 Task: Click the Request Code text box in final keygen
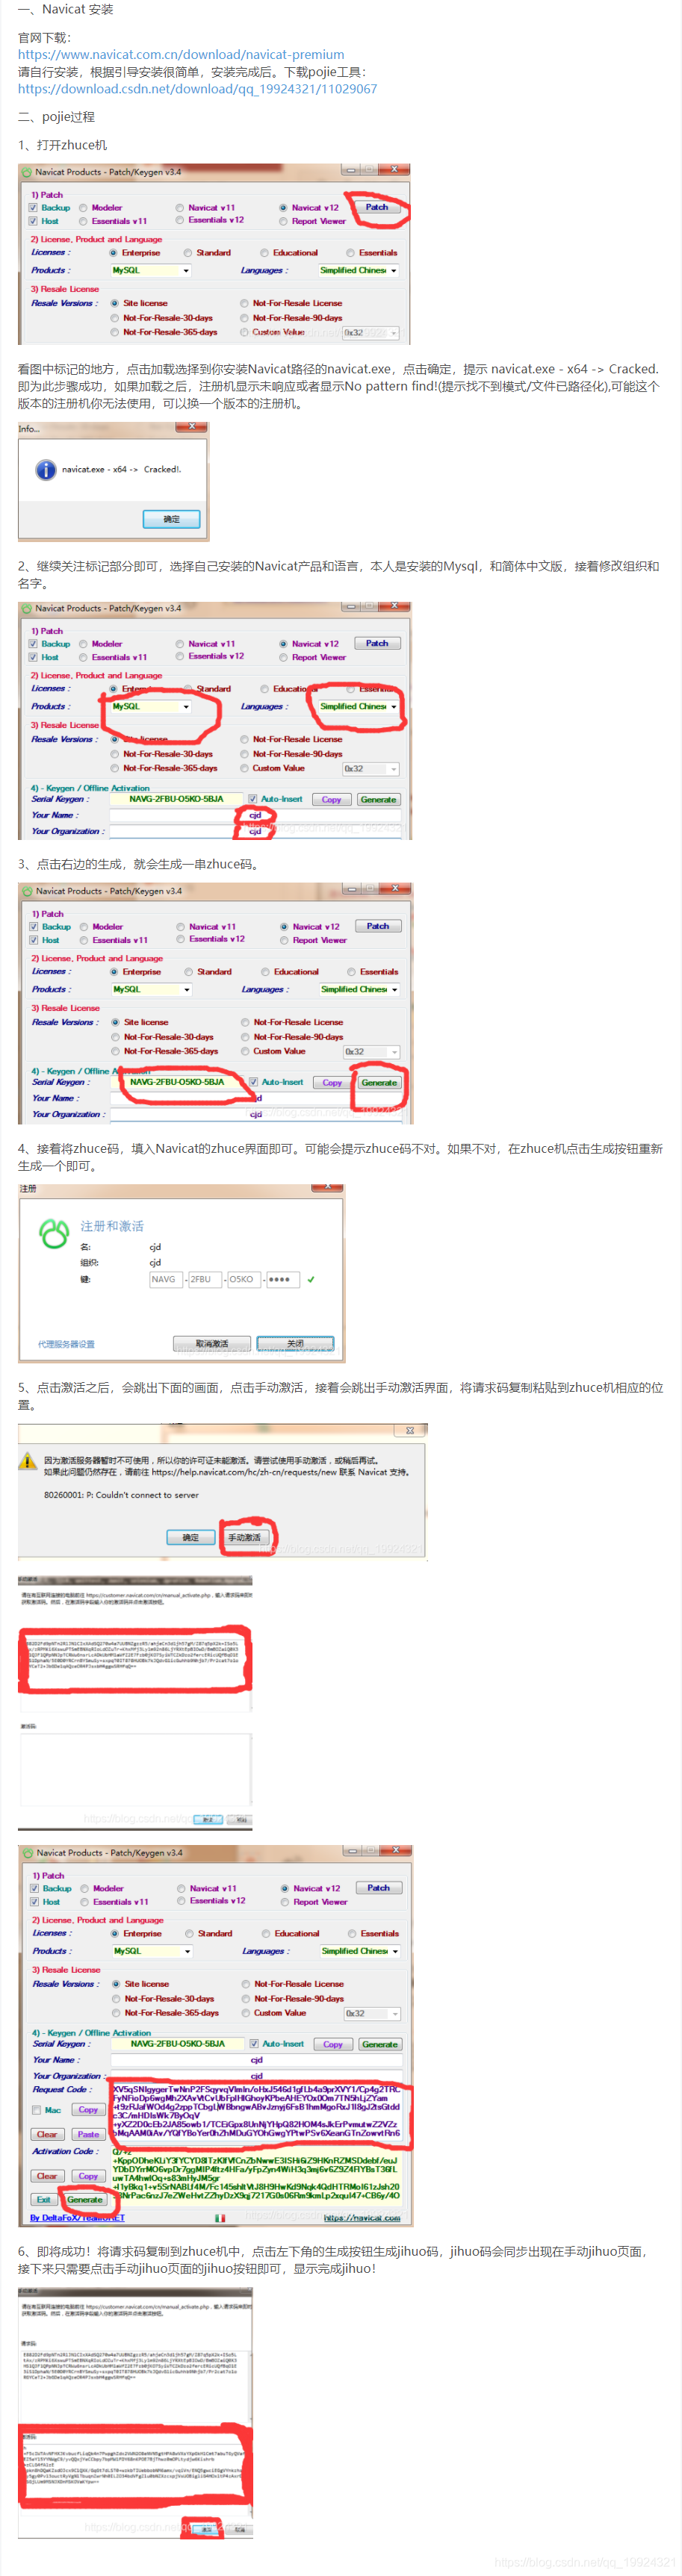(x=256, y=2112)
